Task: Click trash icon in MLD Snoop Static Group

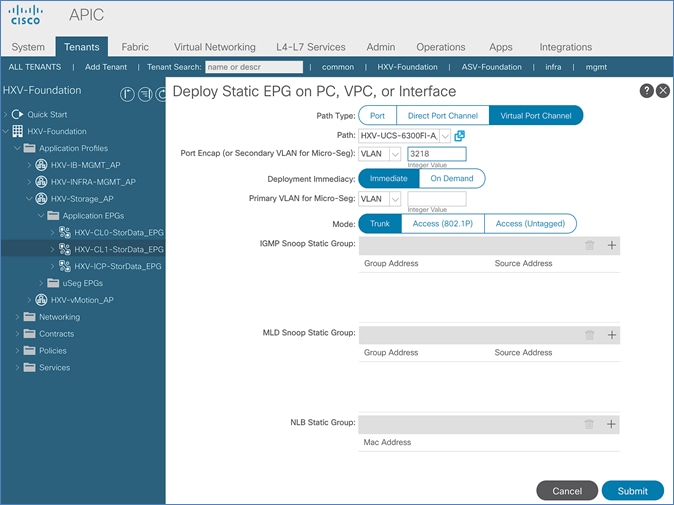Action: [x=590, y=335]
